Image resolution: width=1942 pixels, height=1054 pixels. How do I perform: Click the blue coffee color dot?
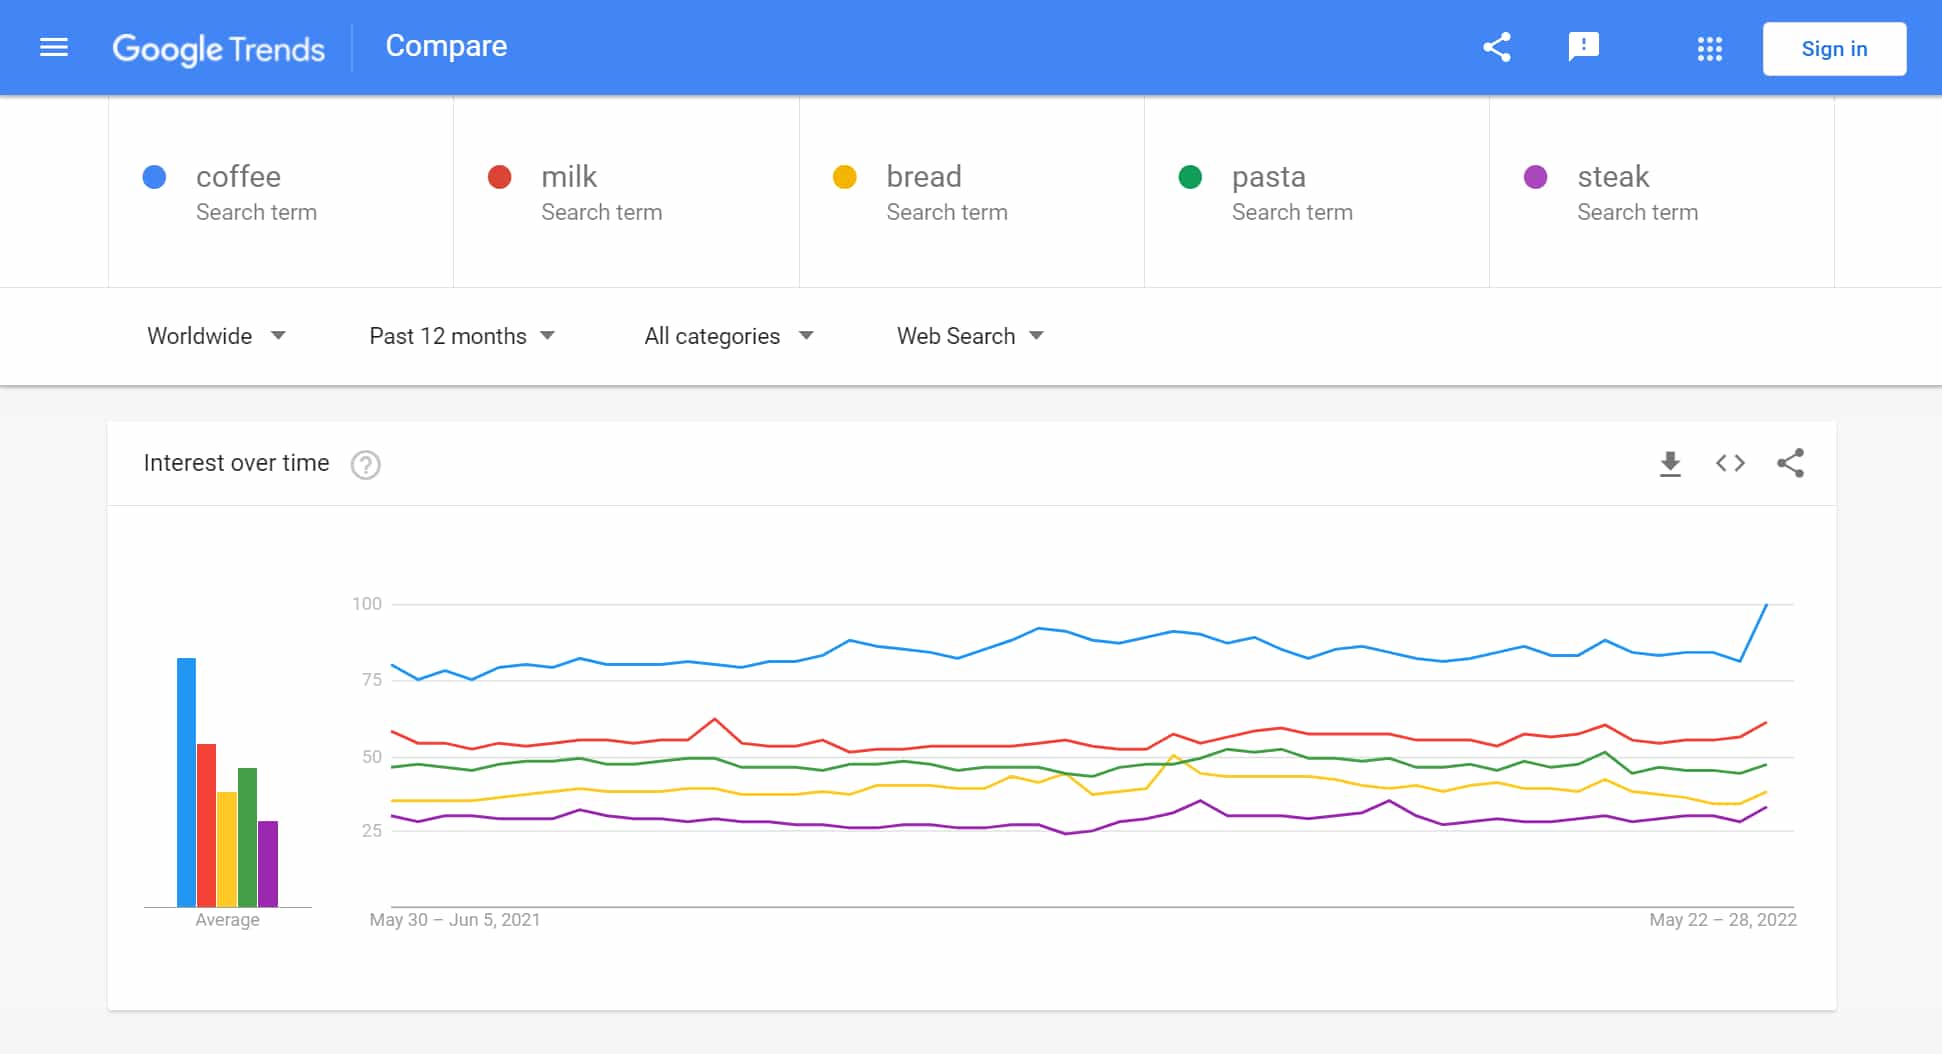point(154,177)
